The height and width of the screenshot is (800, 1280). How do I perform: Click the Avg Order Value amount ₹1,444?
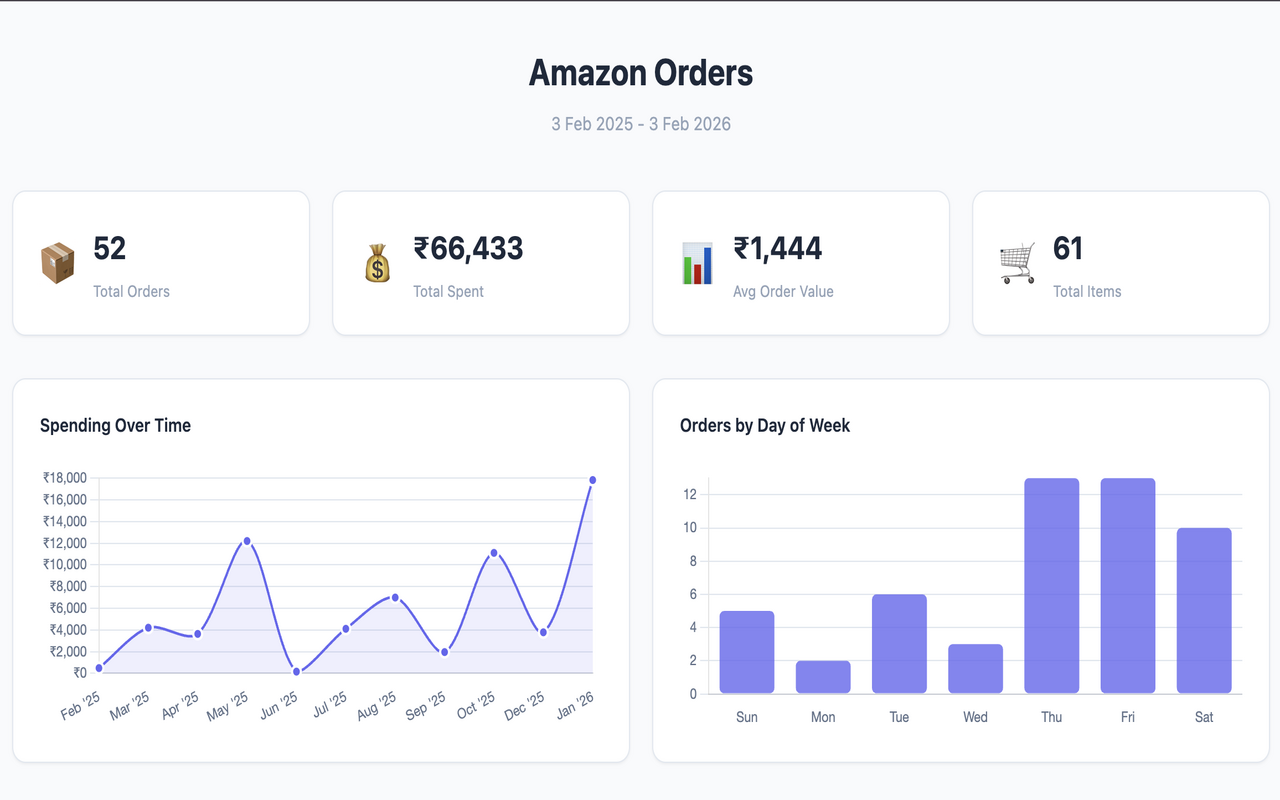click(x=778, y=248)
